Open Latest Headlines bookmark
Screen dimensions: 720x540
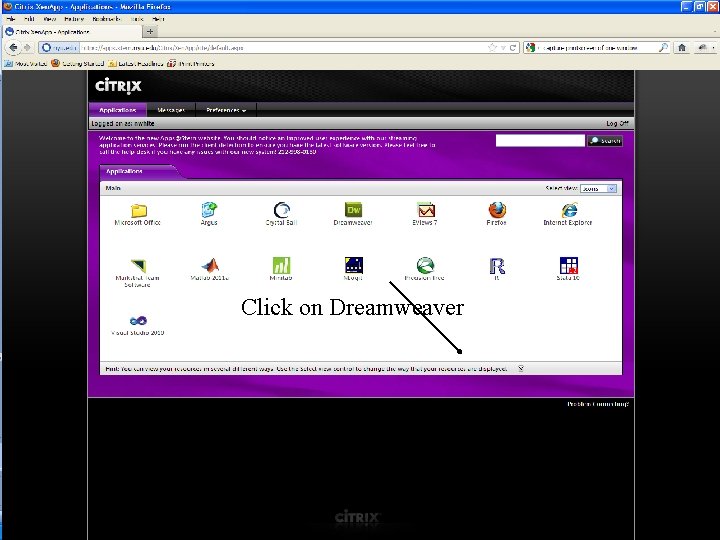tap(136, 63)
